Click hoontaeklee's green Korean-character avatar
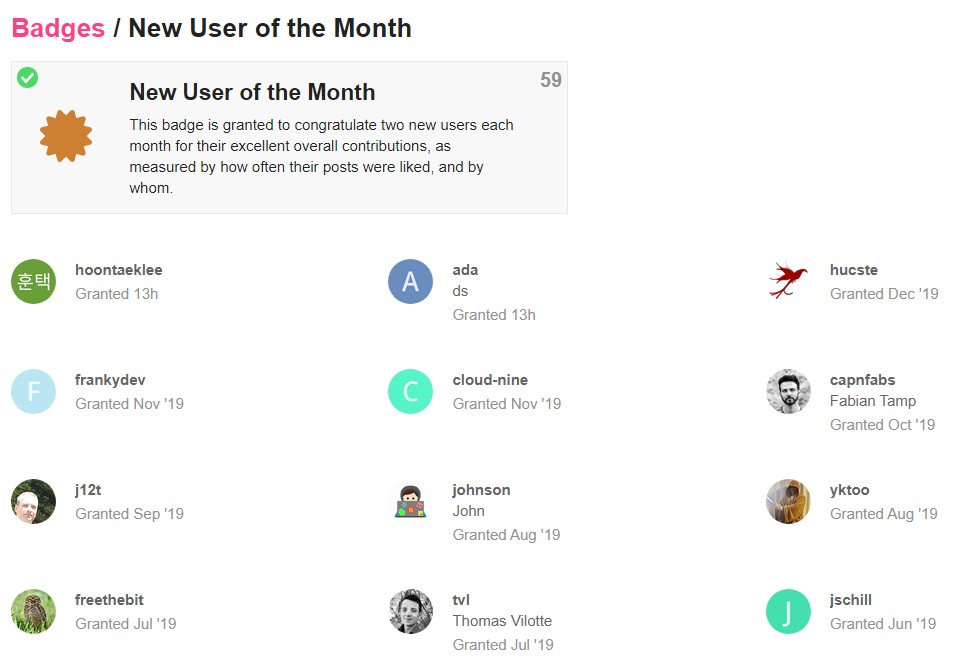954x662 pixels. pyautogui.click(x=33, y=281)
